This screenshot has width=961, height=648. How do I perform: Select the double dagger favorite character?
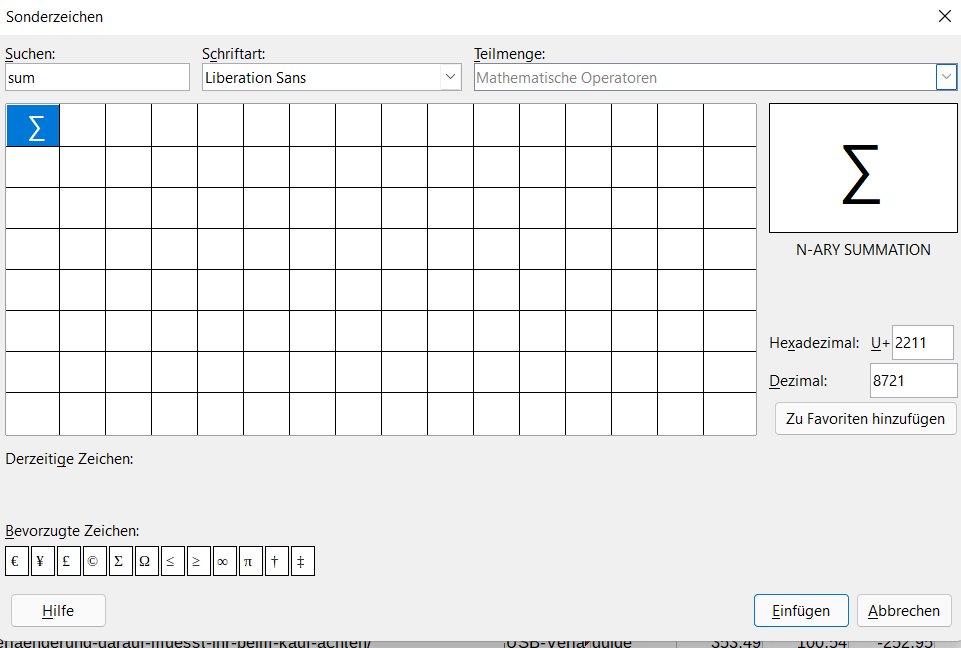tap(302, 561)
